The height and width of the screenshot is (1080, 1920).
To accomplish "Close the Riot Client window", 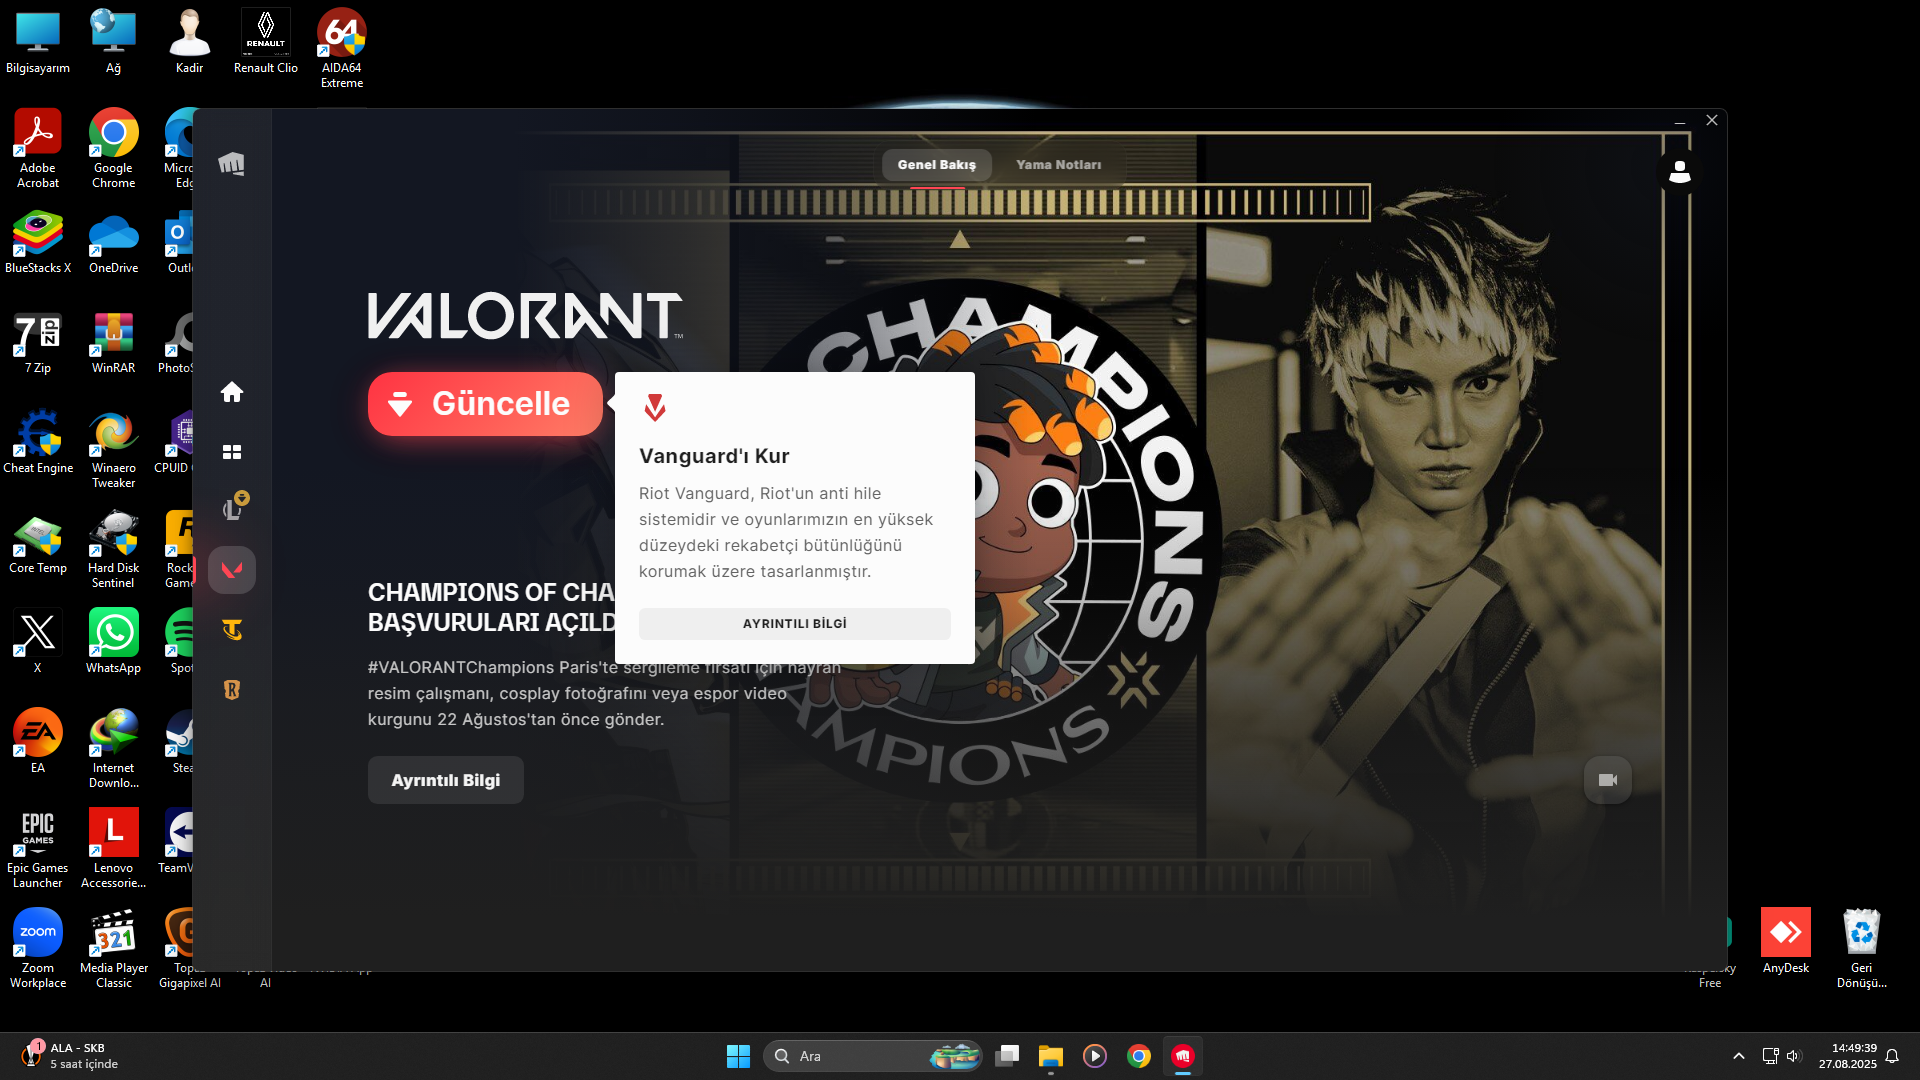I will point(1712,120).
